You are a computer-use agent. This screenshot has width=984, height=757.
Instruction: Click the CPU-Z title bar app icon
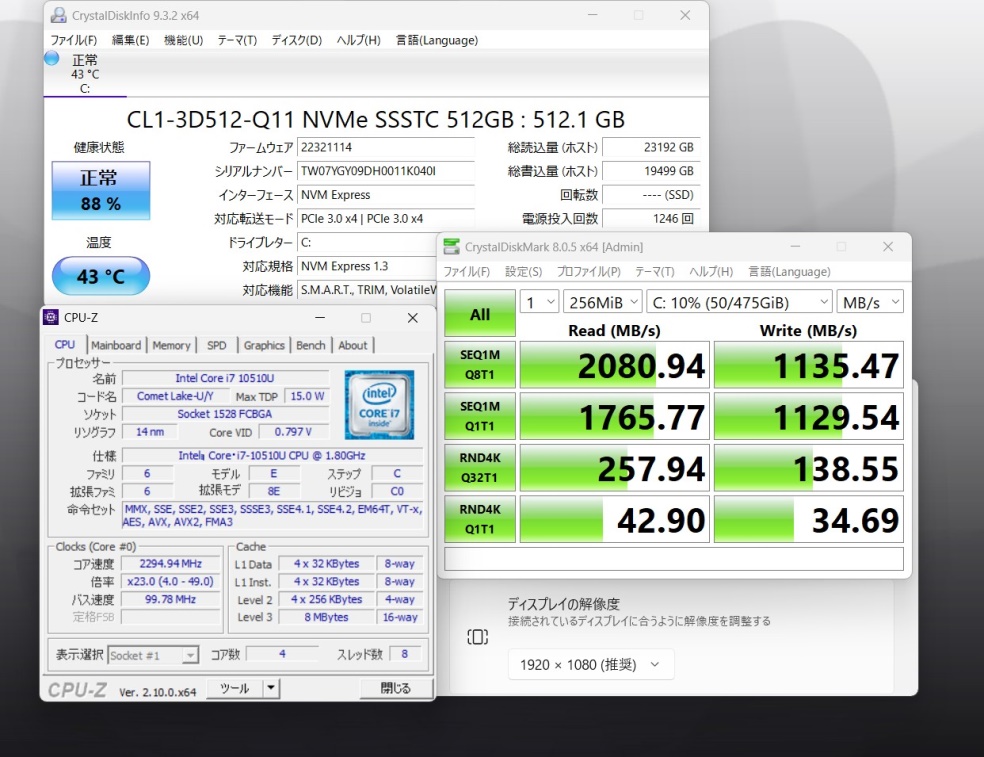(x=51, y=318)
